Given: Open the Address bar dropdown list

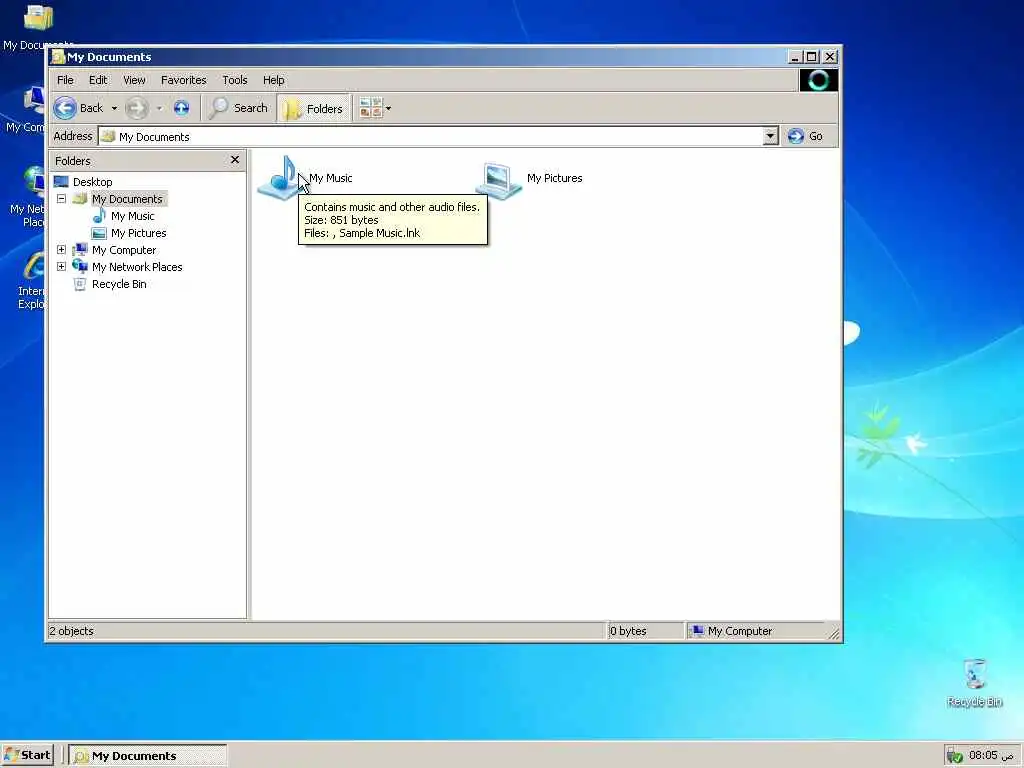Looking at the screenshot, I should (770, 136).
